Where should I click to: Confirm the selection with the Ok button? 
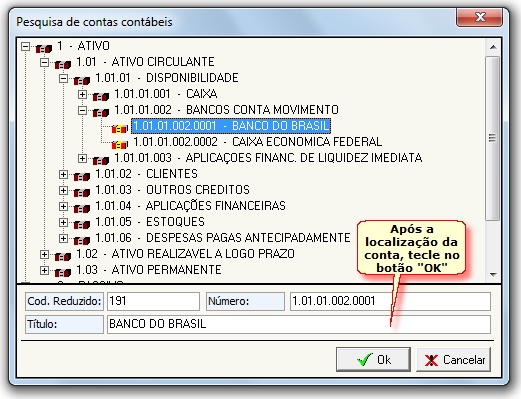pyautogui.click(x=373, y=359)
